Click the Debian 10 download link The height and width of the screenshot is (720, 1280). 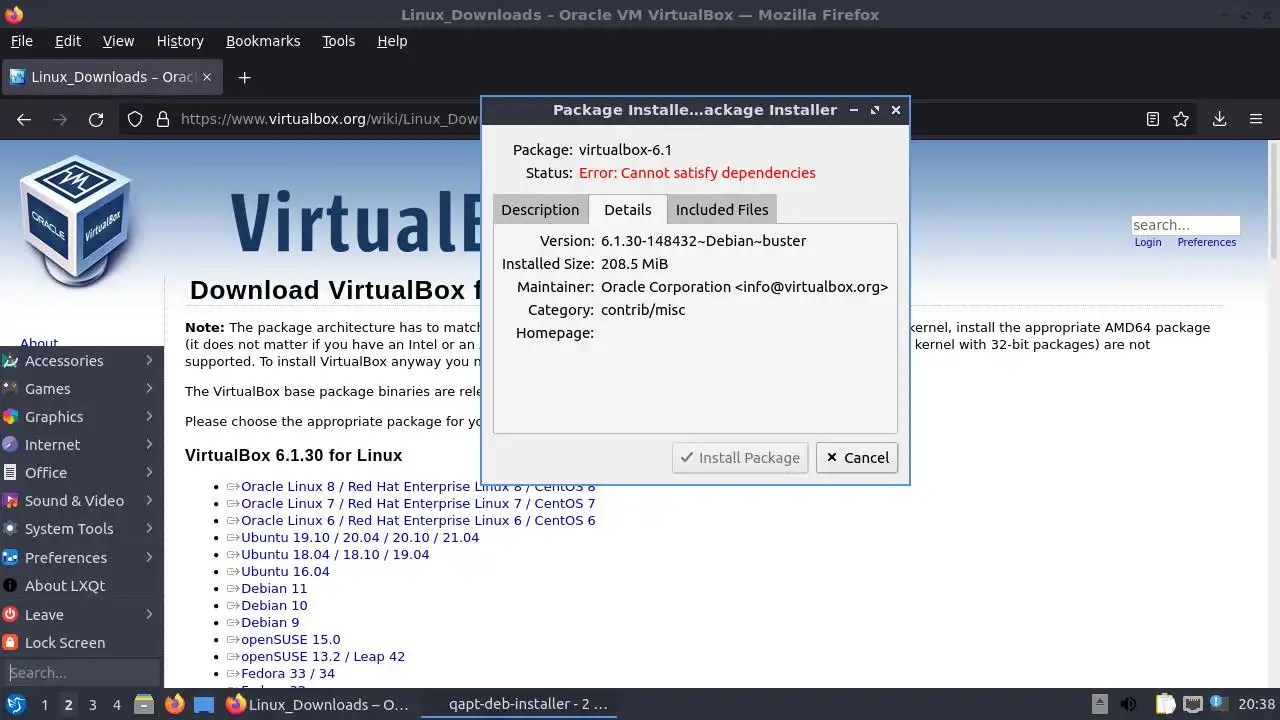274,605
